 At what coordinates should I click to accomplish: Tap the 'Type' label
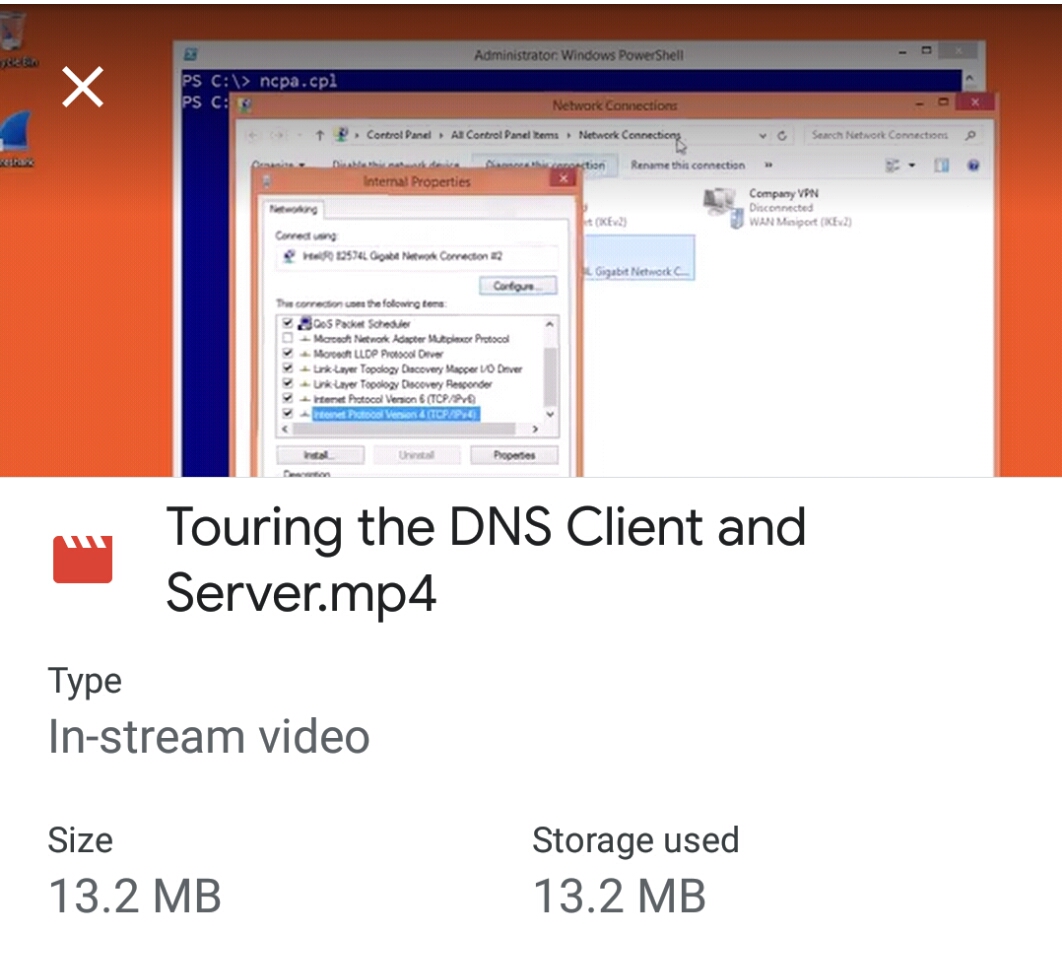click(x=85, y=681)
